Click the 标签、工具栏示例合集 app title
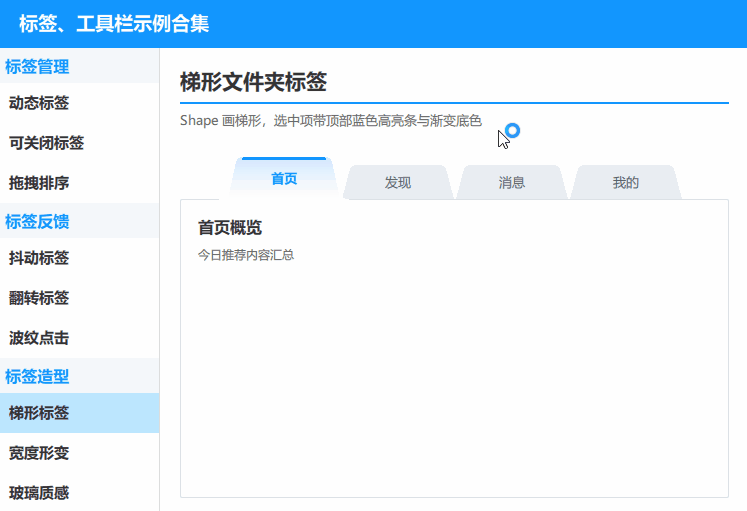747x511 pixels. (114, 24)
